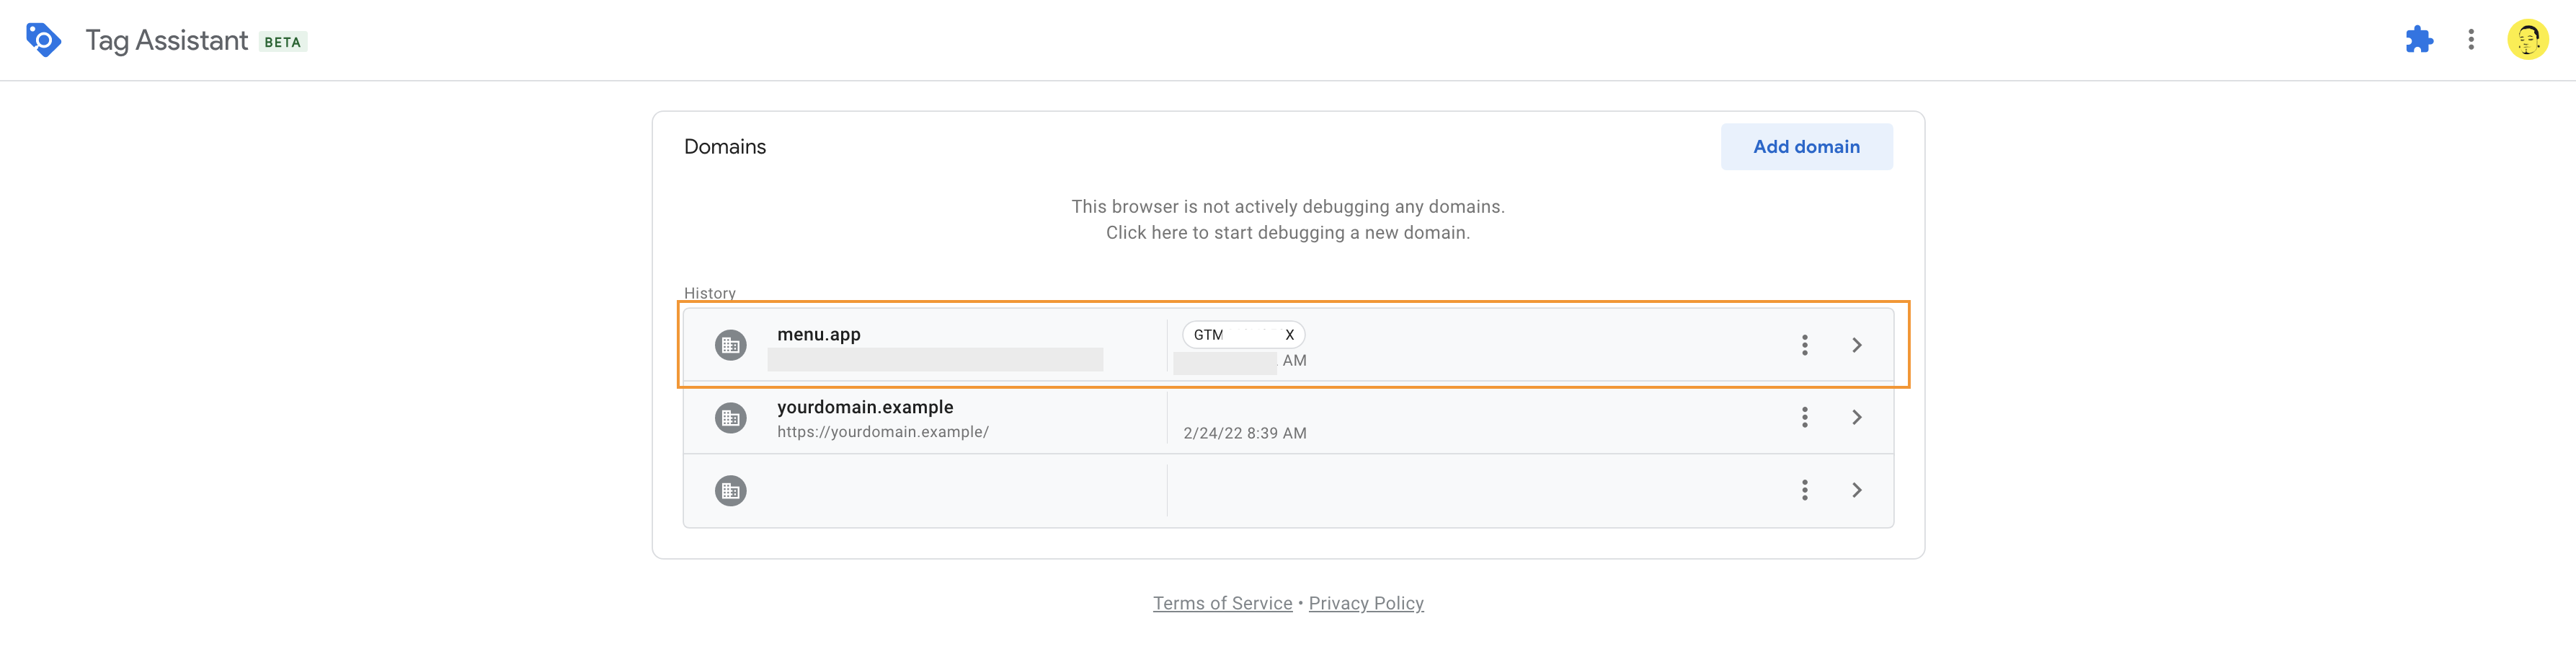Open the more options in the blank history row
The image size is (2576, 652).
pyautogui.click(x=1804, y=490)
